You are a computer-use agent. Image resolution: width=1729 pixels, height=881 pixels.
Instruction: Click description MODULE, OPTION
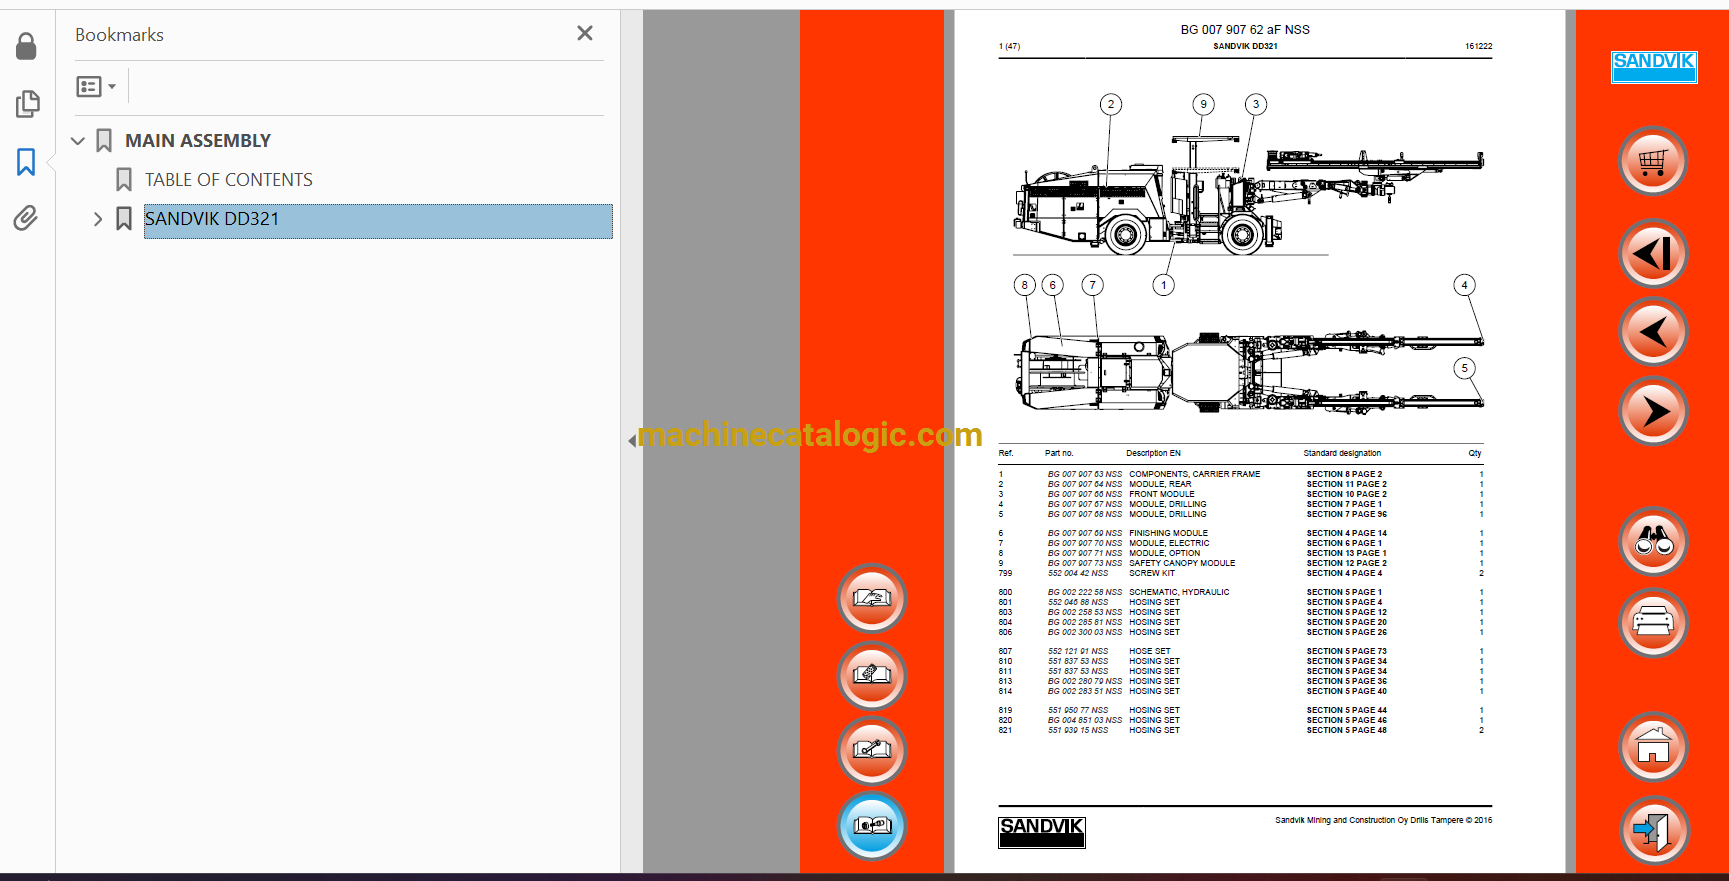tap(1165, 553)
